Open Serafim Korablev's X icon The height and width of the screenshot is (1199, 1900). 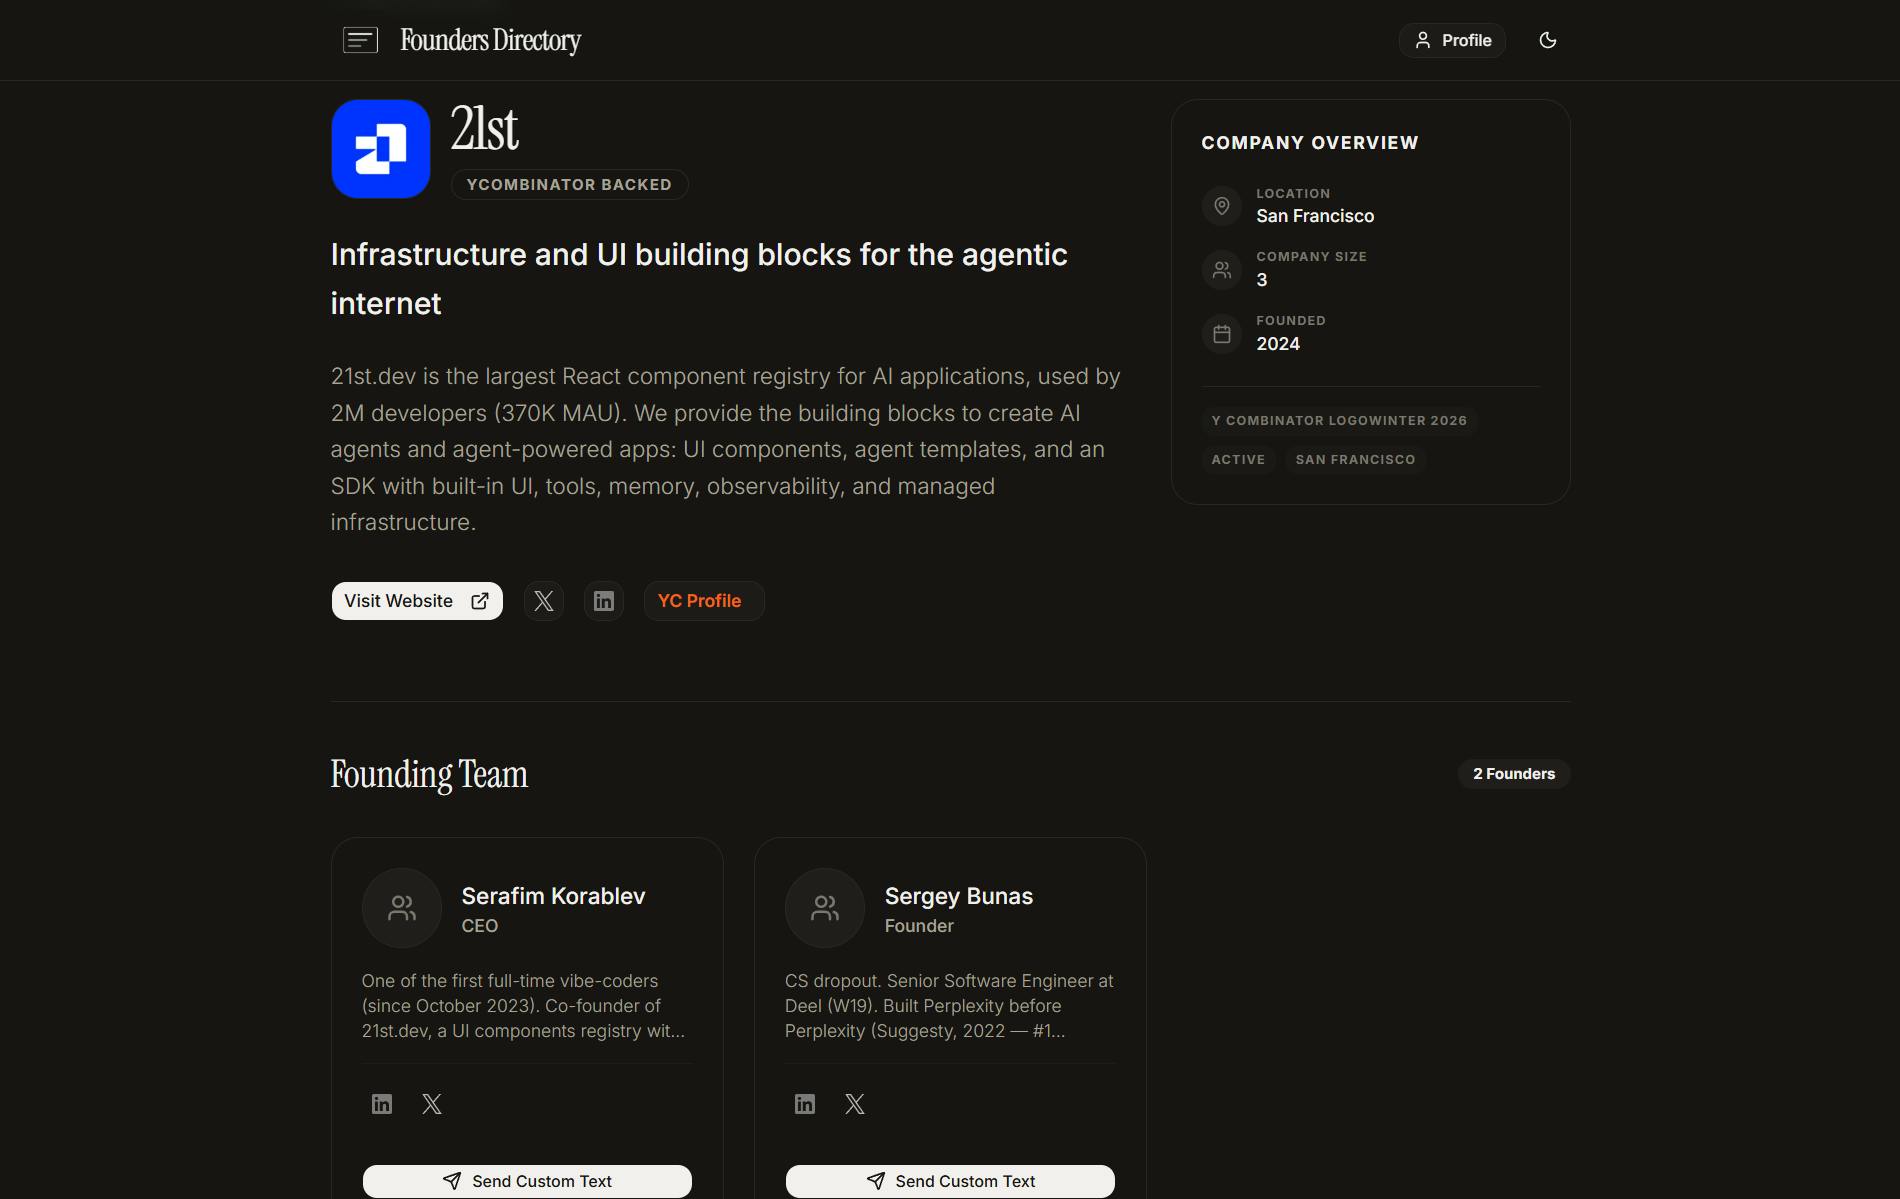point(432,1104)
